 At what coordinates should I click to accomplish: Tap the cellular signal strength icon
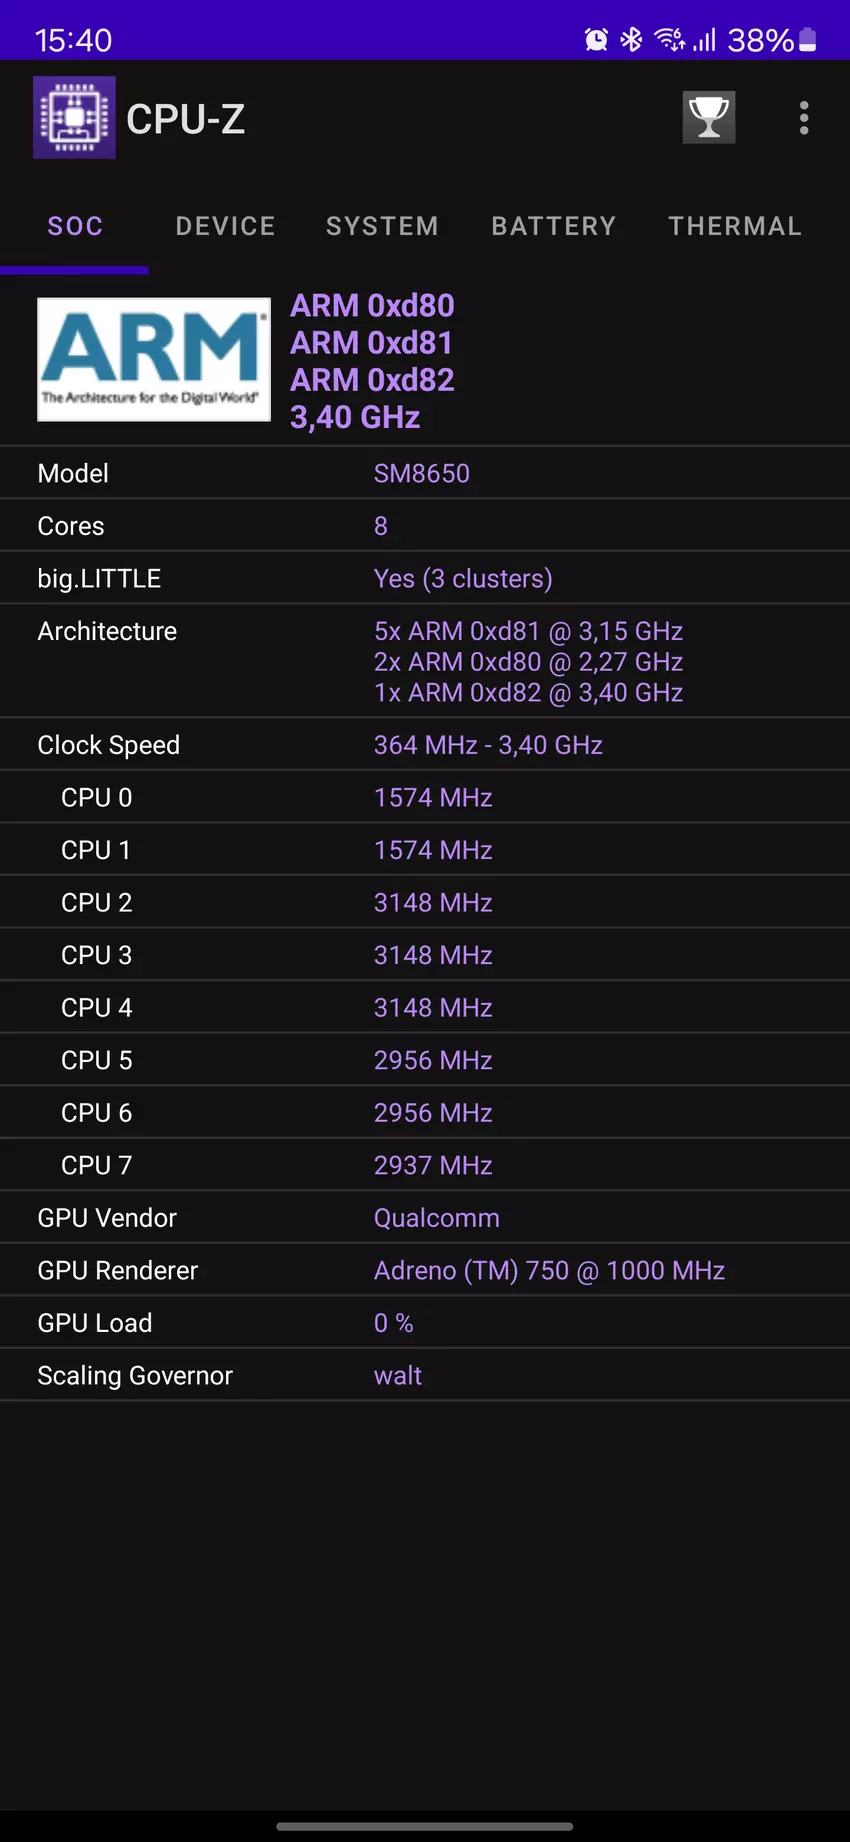click(x=705, y=40)
